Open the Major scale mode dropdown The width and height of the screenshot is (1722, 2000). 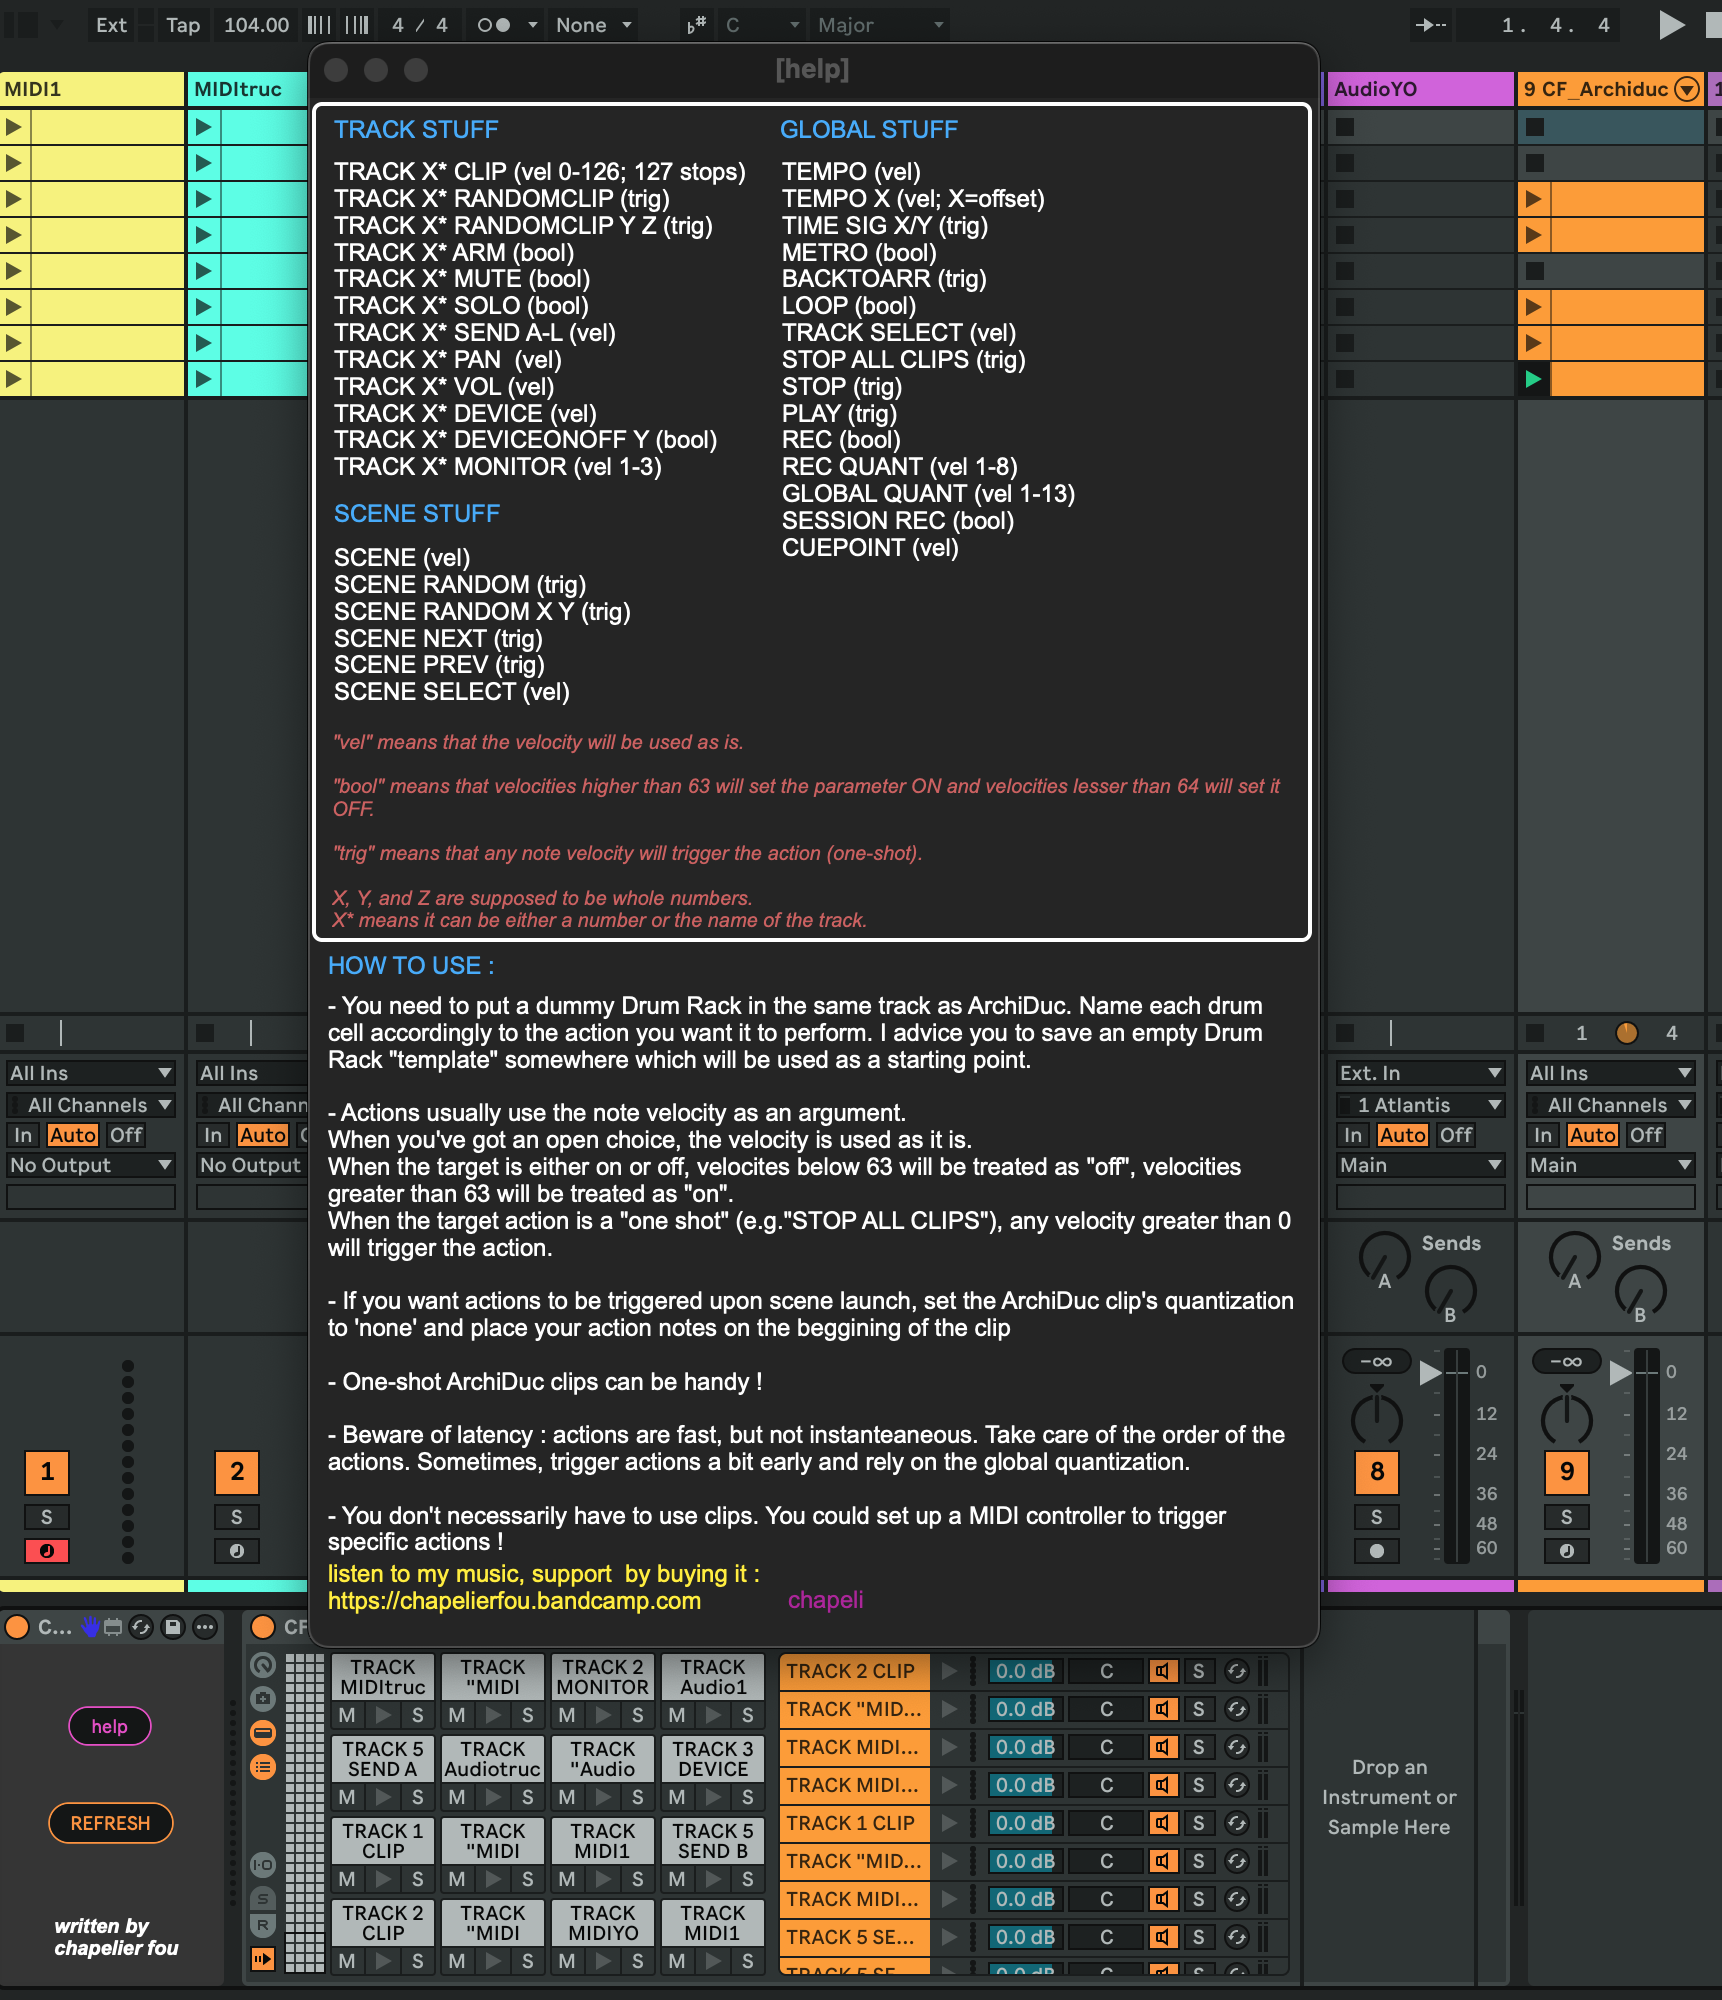click(880, 25)
